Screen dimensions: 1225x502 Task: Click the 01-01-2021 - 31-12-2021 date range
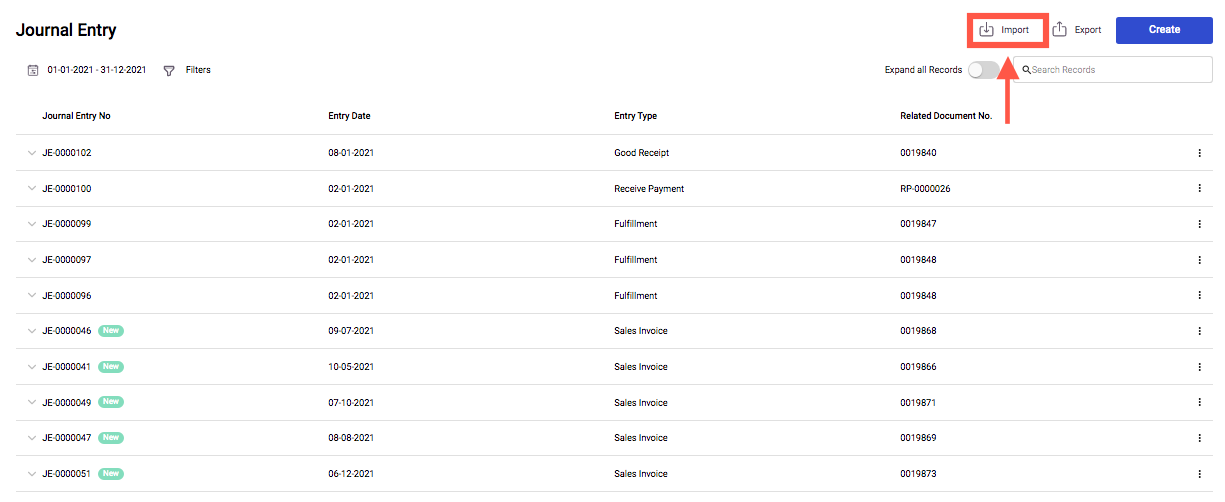[x=97, y=70]
